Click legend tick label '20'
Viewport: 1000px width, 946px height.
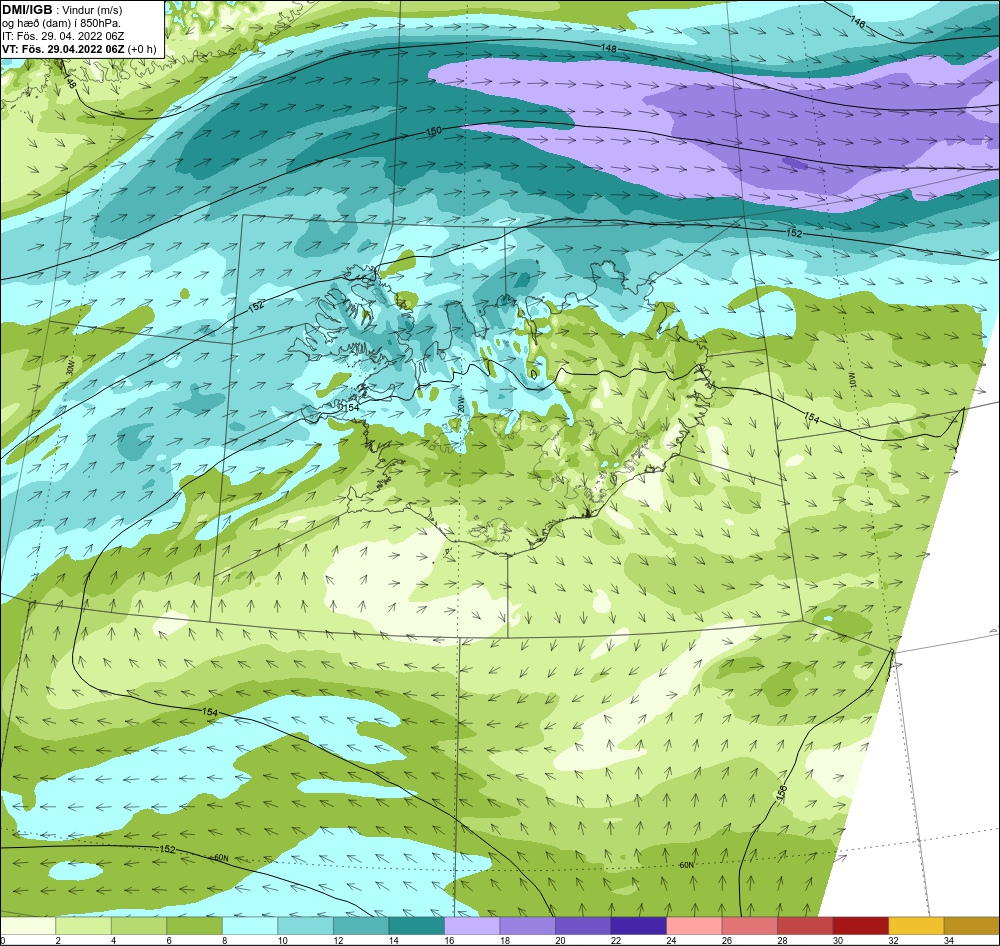(x=561, y=940)
